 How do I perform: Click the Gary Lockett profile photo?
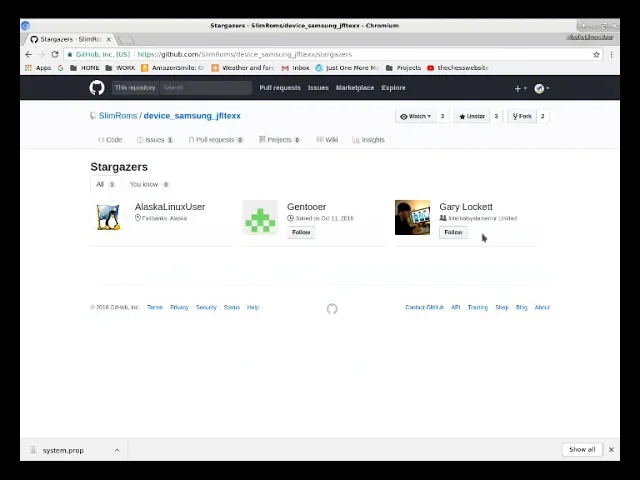pyautogui.click(x=412, y=217)
